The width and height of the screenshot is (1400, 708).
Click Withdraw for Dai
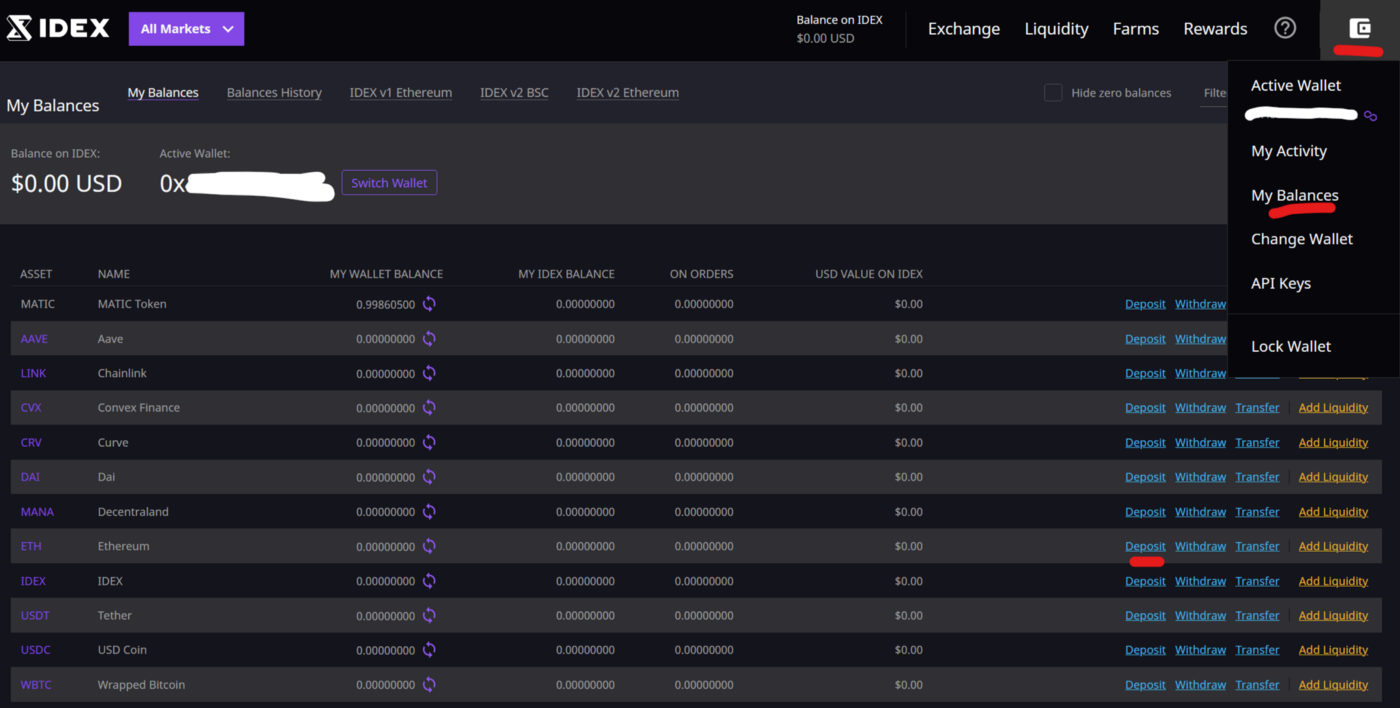1200,477
